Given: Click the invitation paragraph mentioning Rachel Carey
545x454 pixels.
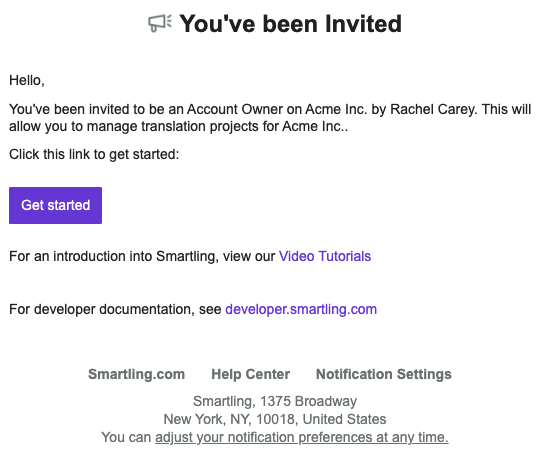Looking at the screenshot, I should click(x=270, y=117).
